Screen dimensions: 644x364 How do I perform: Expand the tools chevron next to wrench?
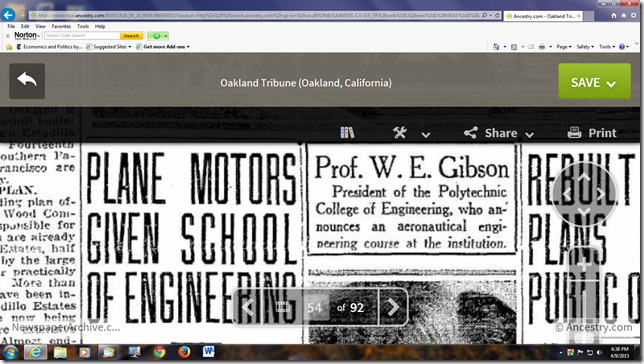click(x=426, y=135)
